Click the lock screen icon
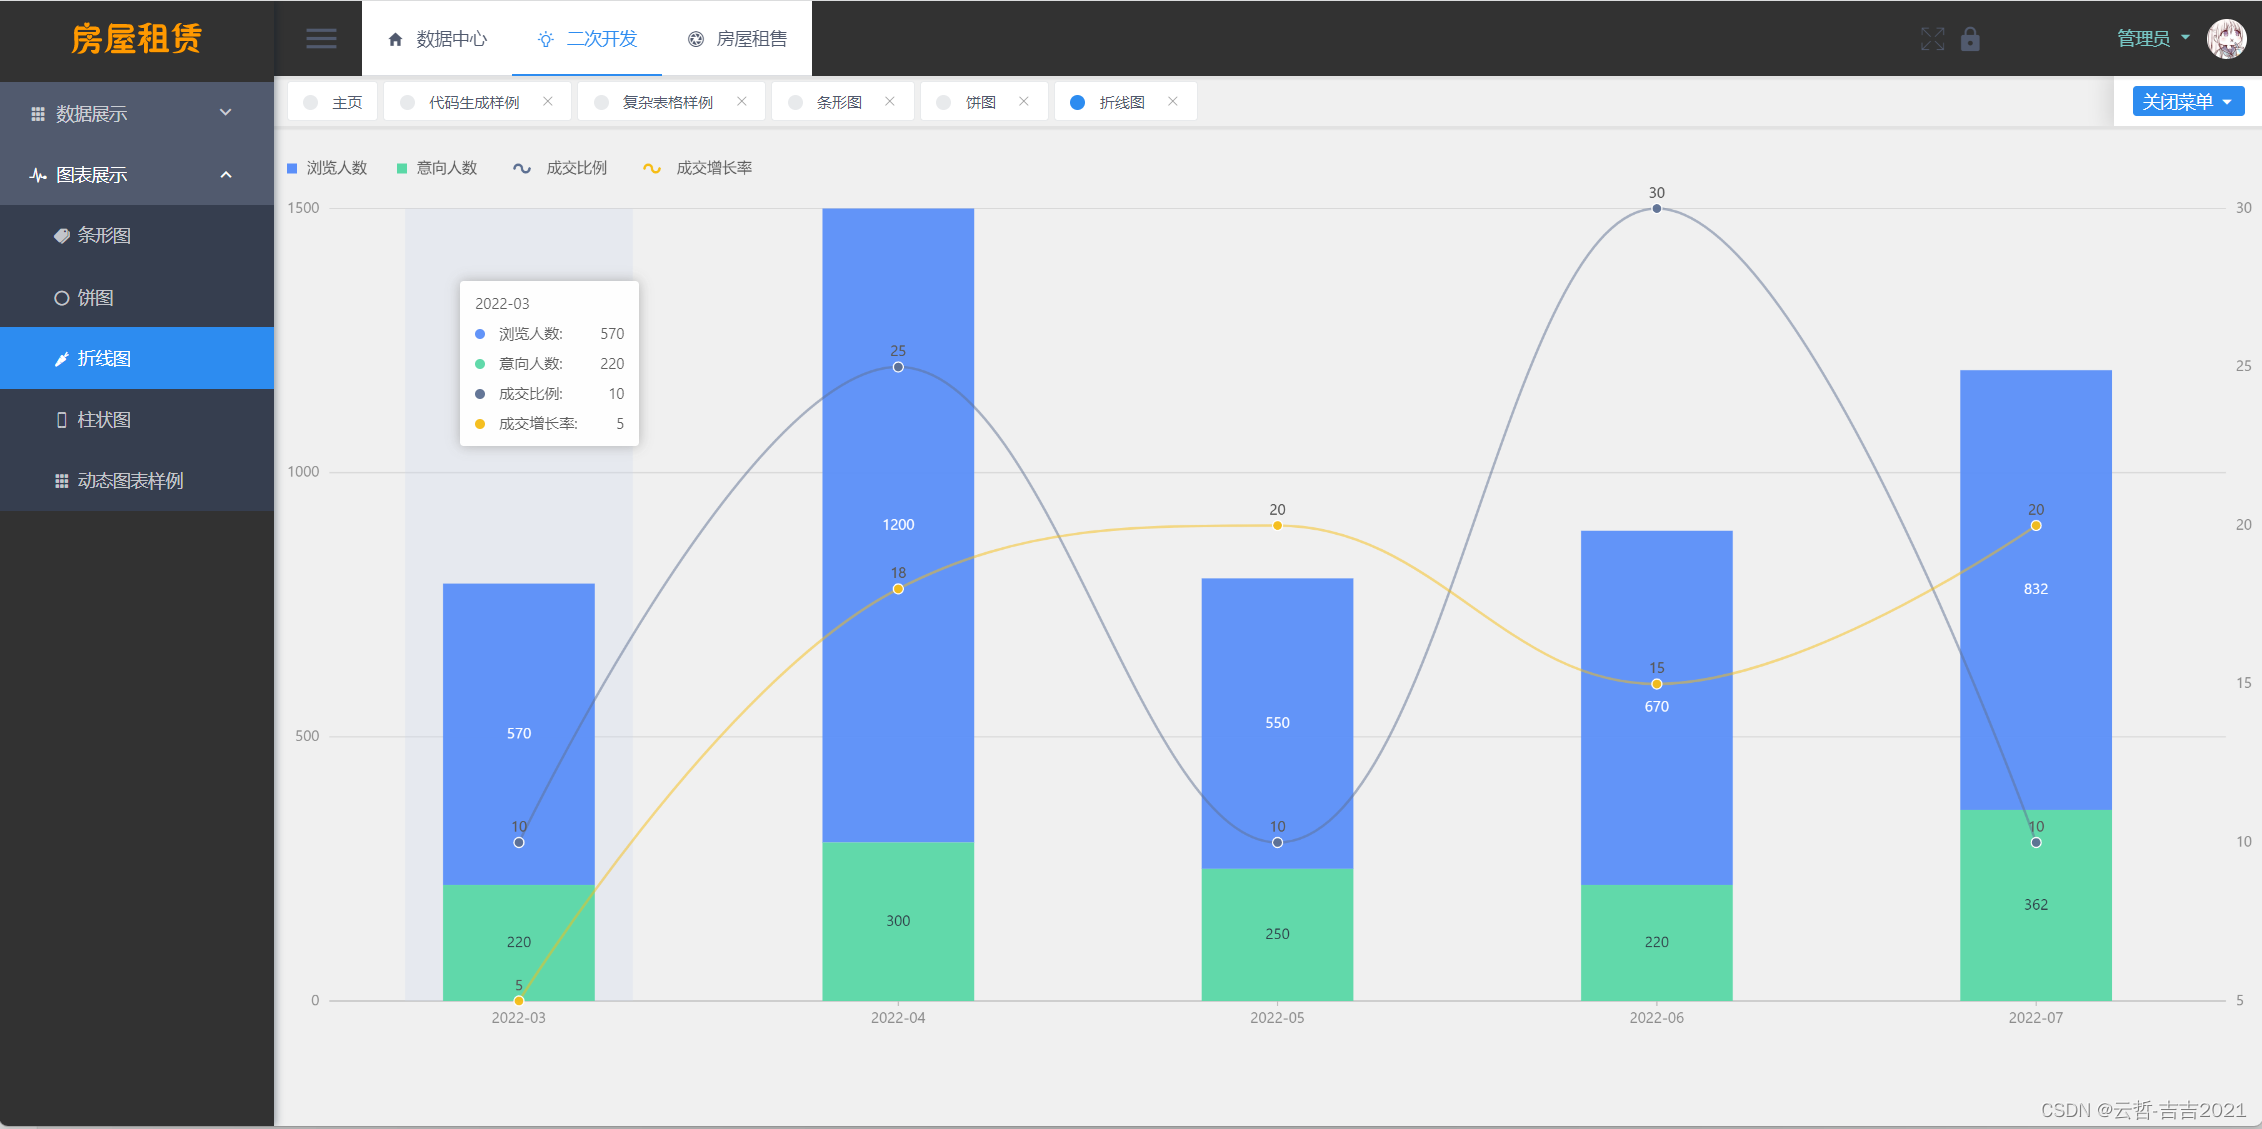2262x1129 pixels. [x=1970, y=39]
